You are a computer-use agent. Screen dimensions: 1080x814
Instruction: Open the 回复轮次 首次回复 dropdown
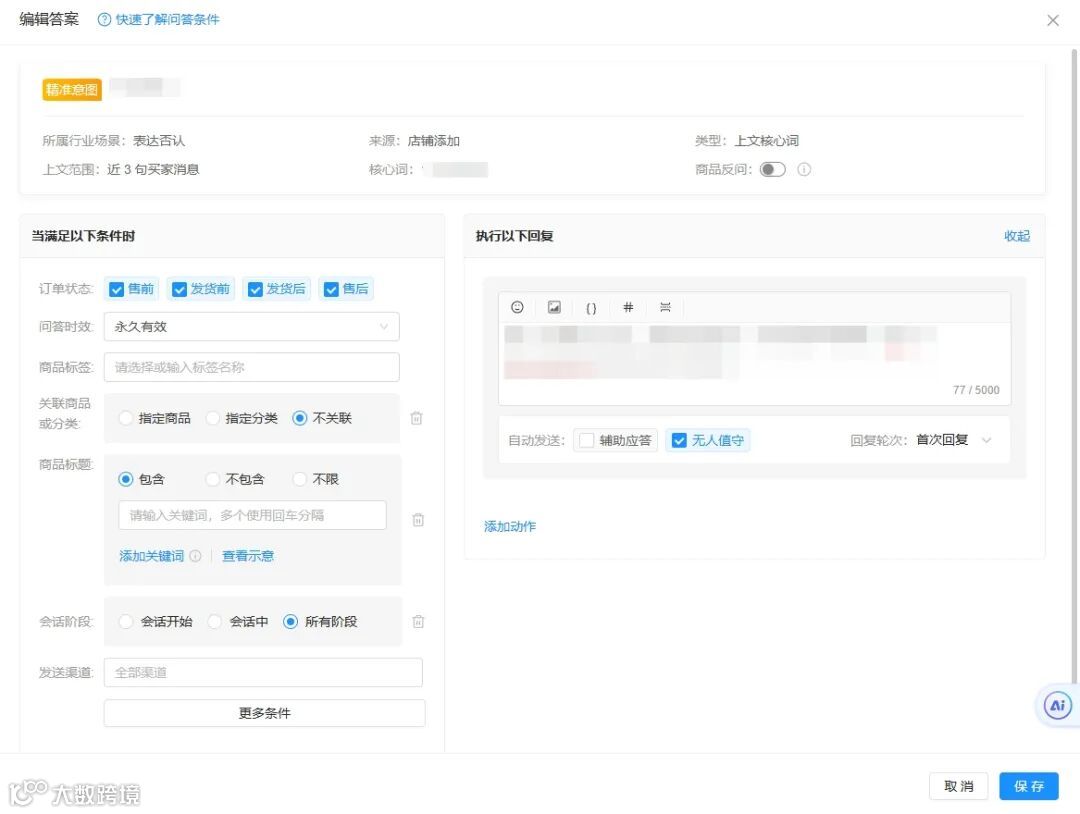pos(953,440)
